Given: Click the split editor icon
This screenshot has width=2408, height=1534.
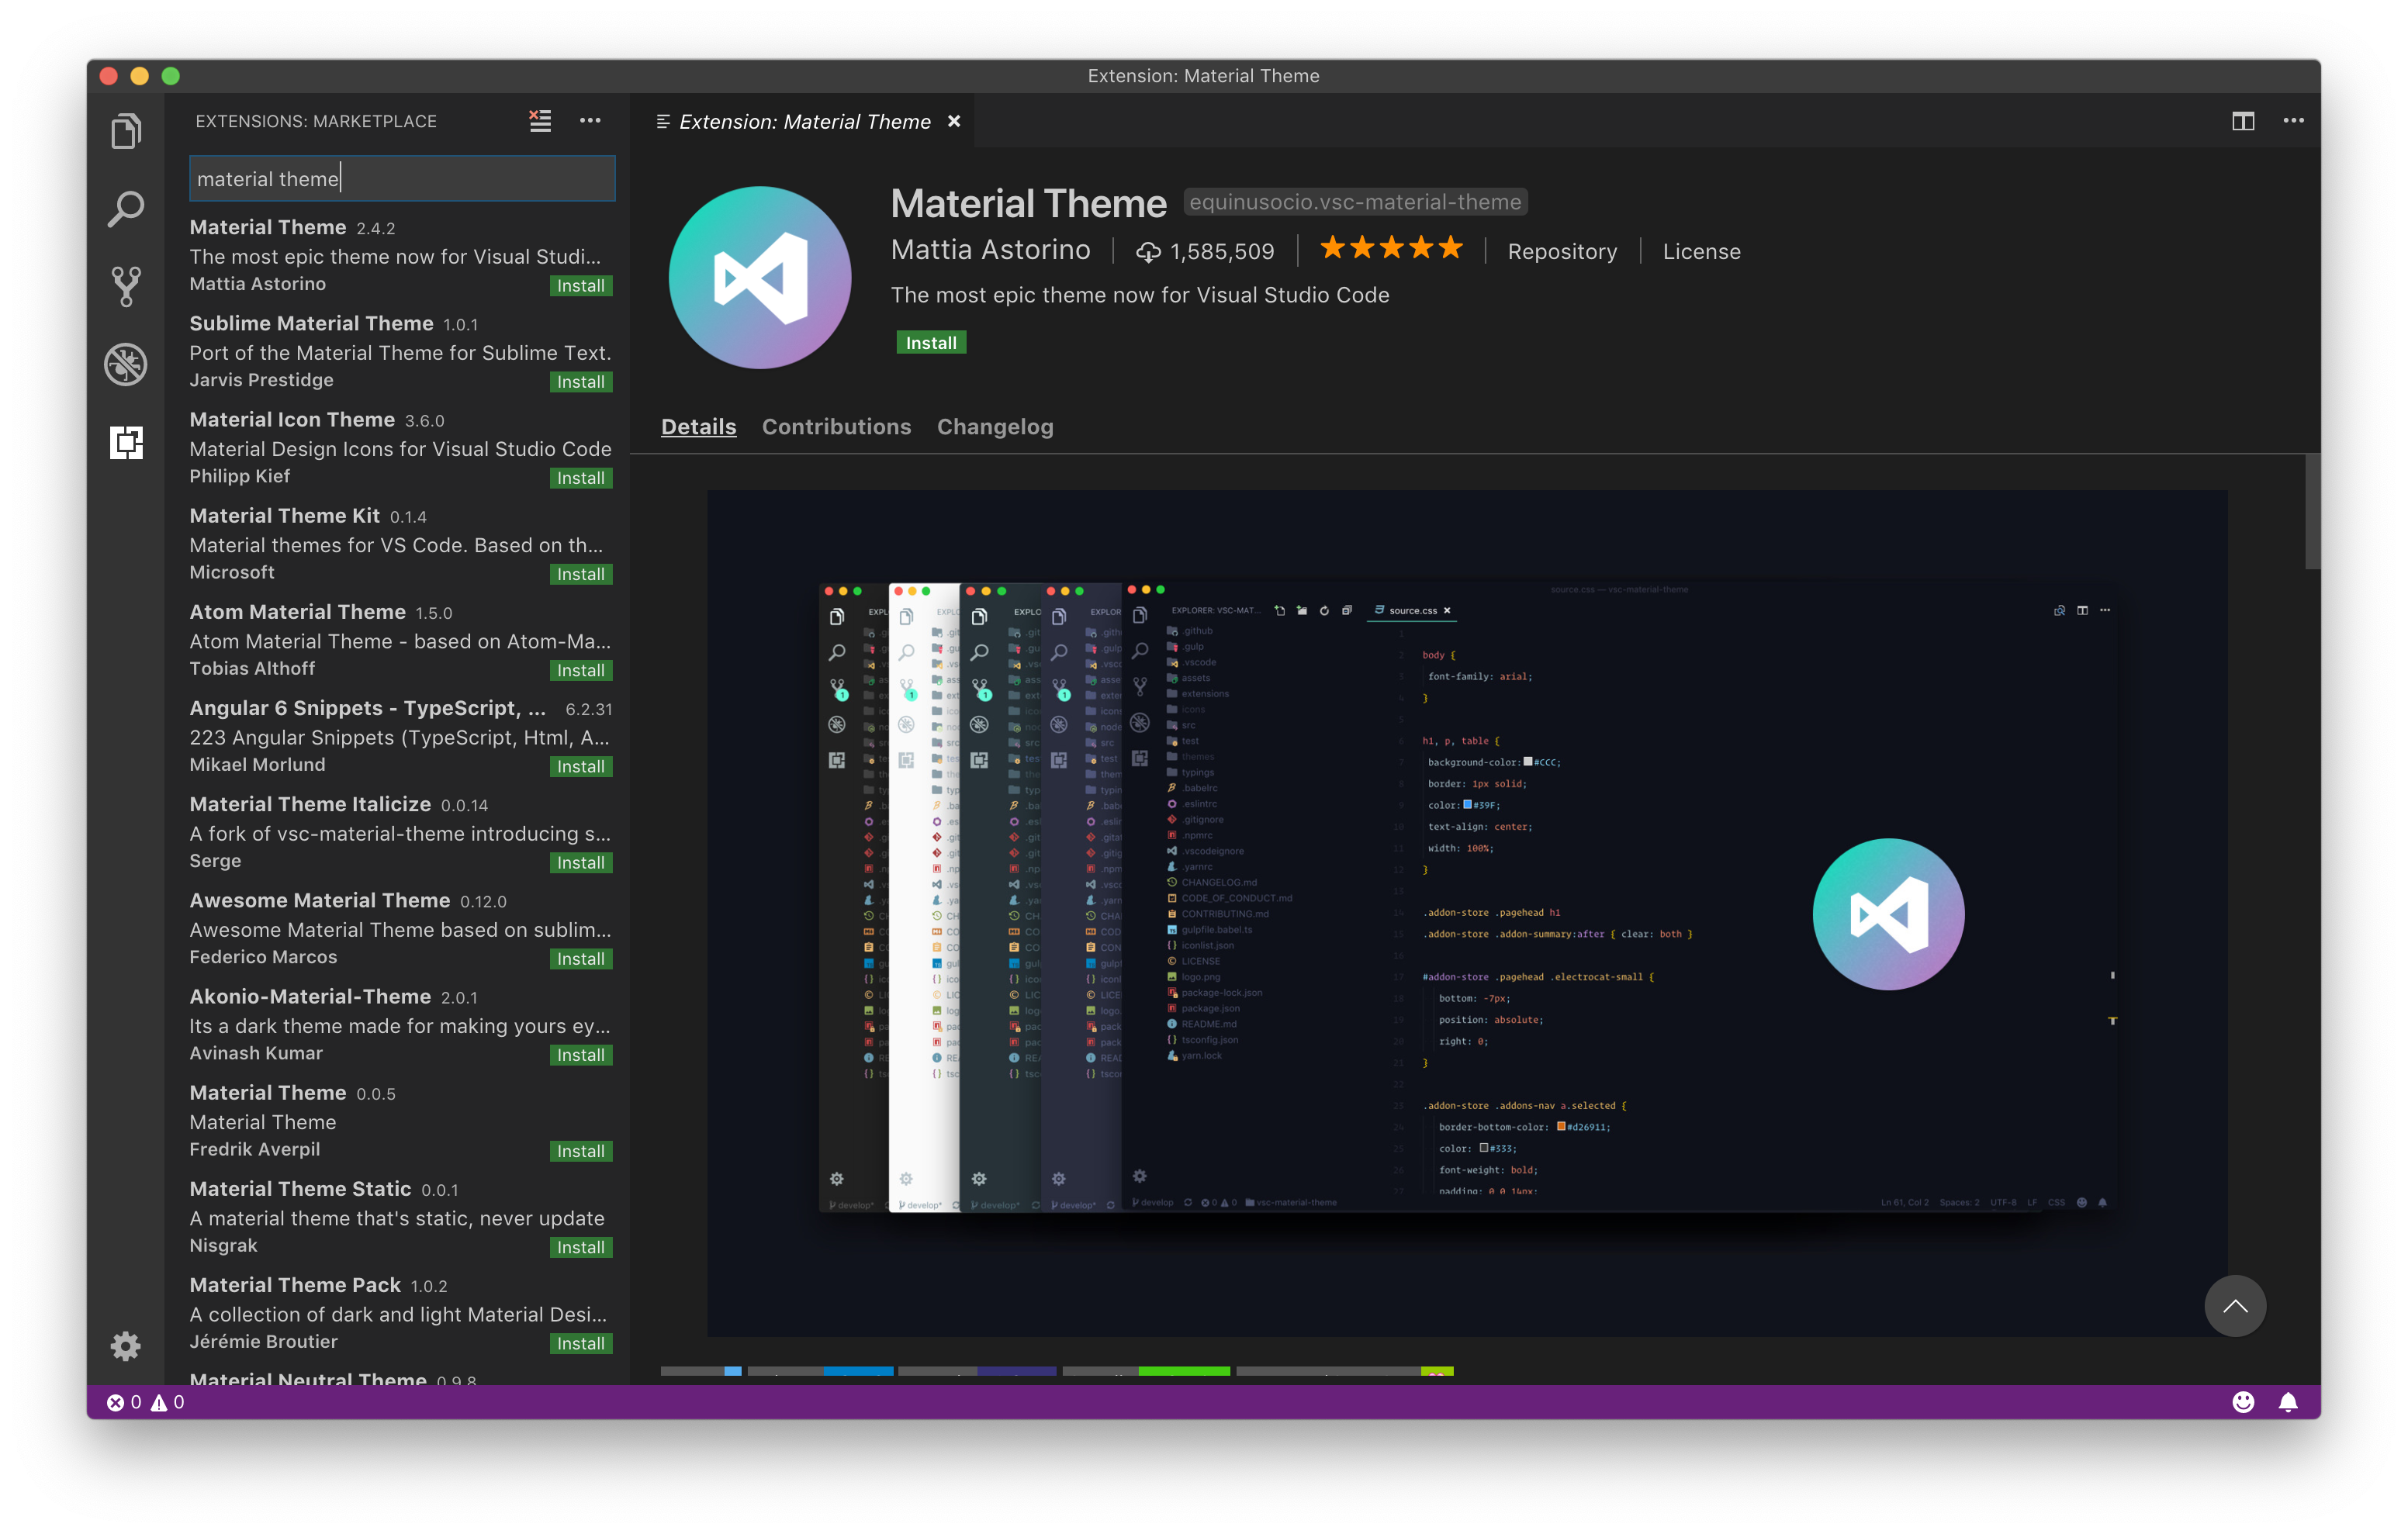Looking at the screenshot, I should pyautogui.click(x=2243, y=121).
